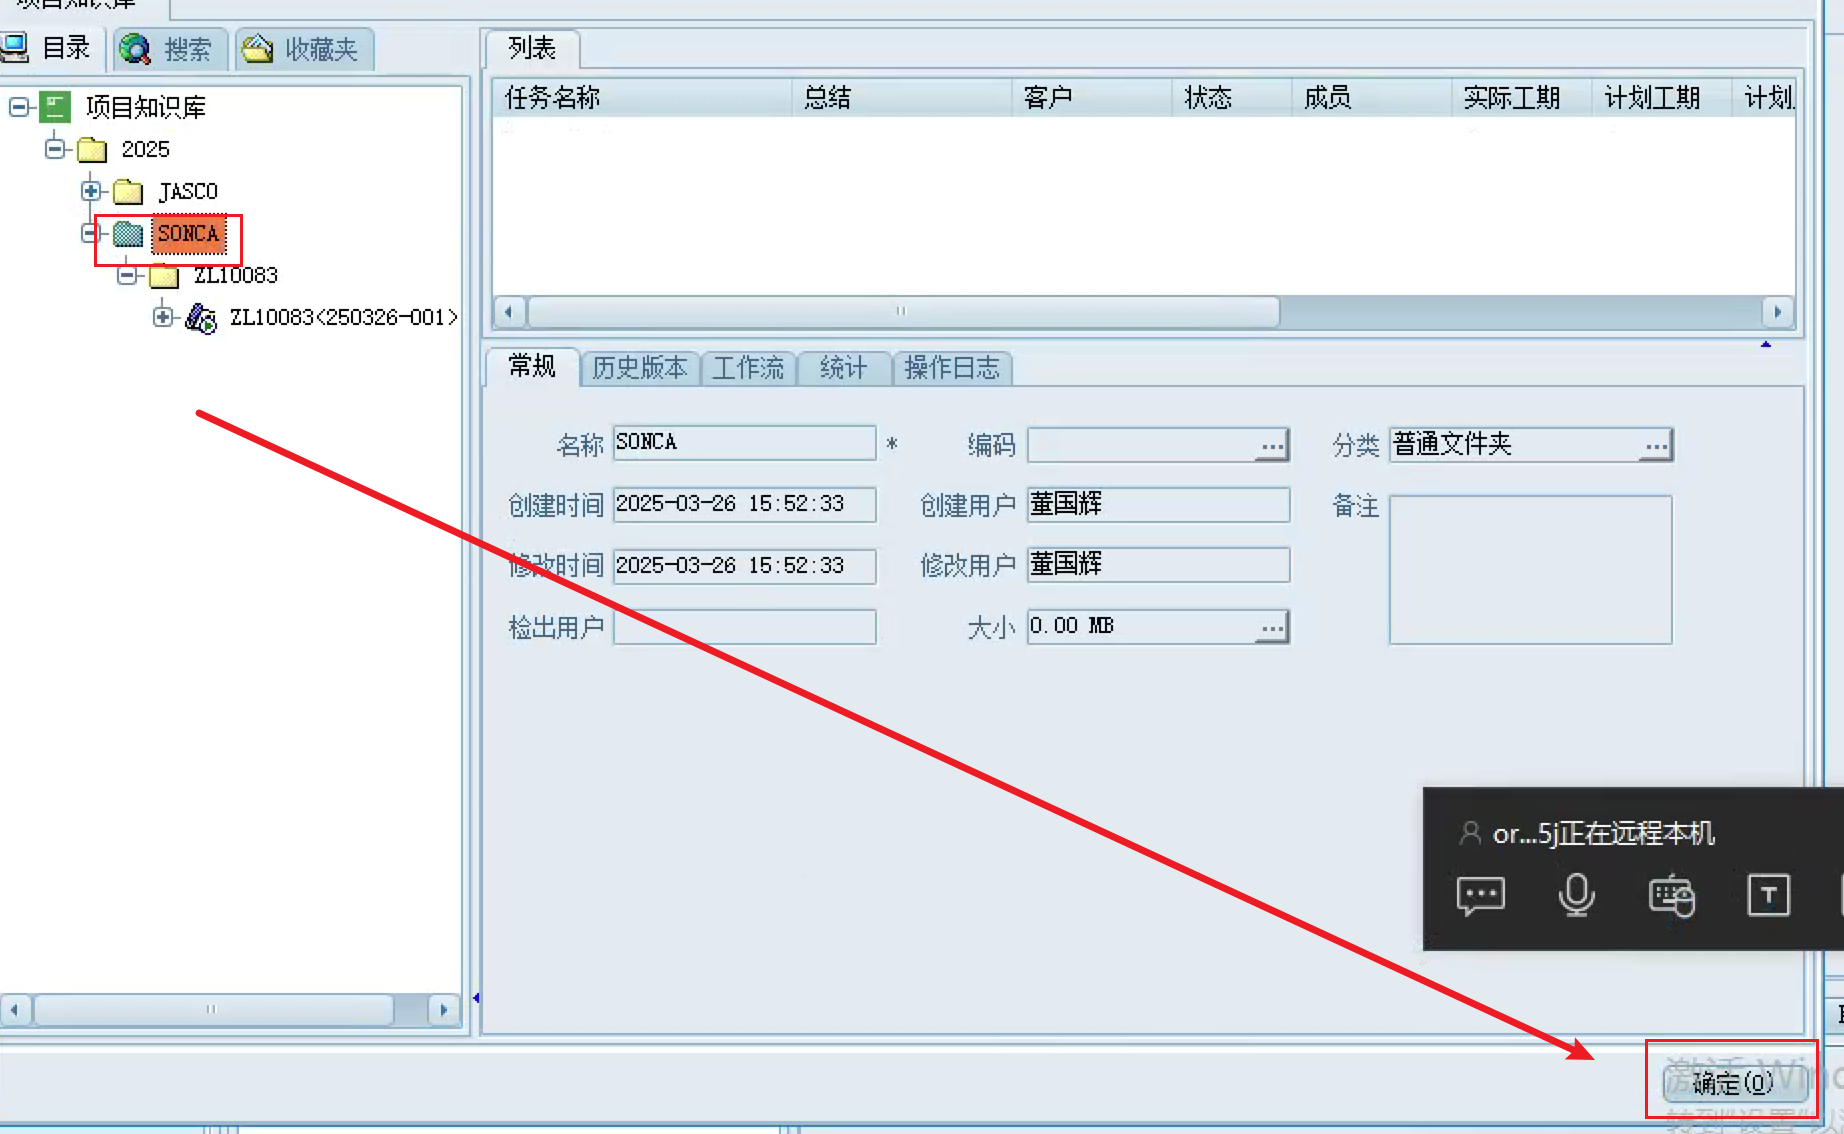The image size is (1844, 1134).
Task: Select ZL10083<250326-001> in the tree
Action: tap(343, 317)
